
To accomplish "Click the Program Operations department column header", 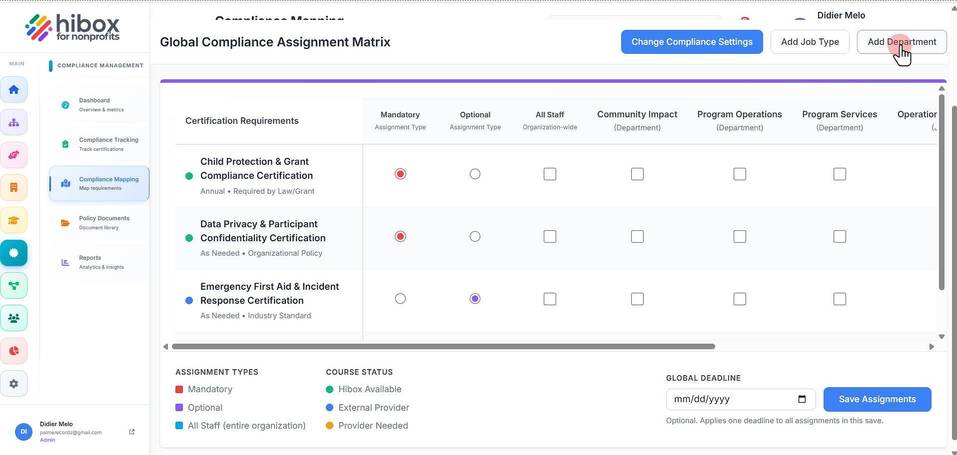I will pyautogui.click(x=740, y=120).
